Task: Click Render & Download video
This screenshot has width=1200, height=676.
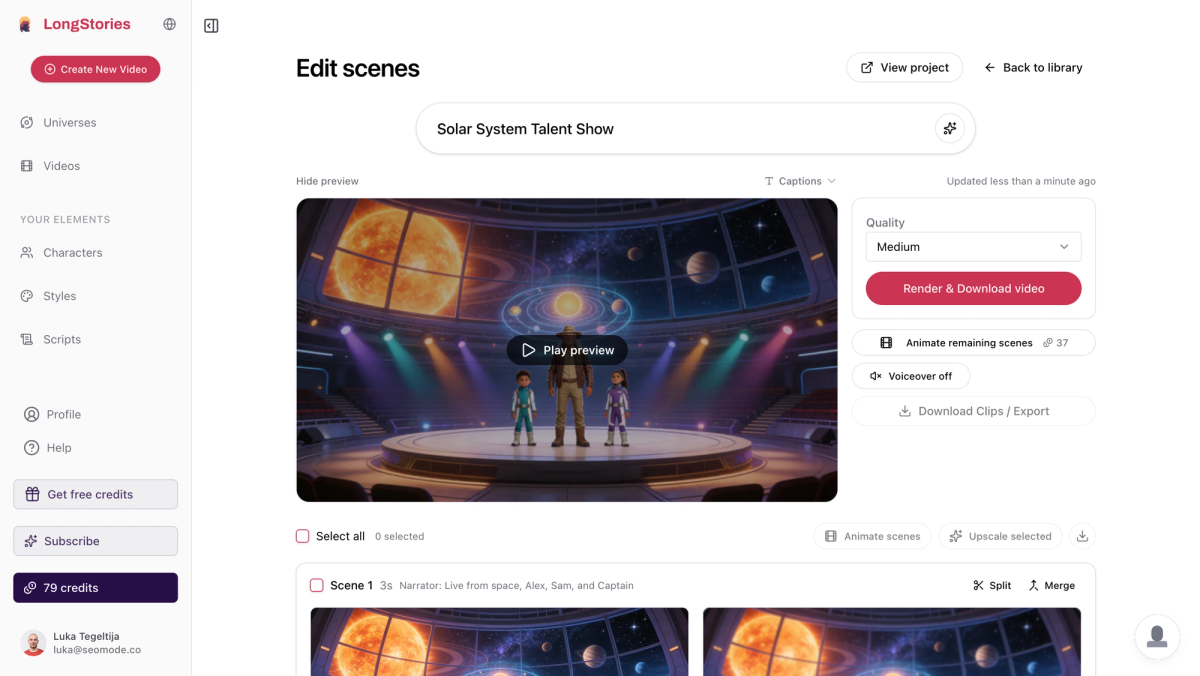Action: [x=973, y=288]
